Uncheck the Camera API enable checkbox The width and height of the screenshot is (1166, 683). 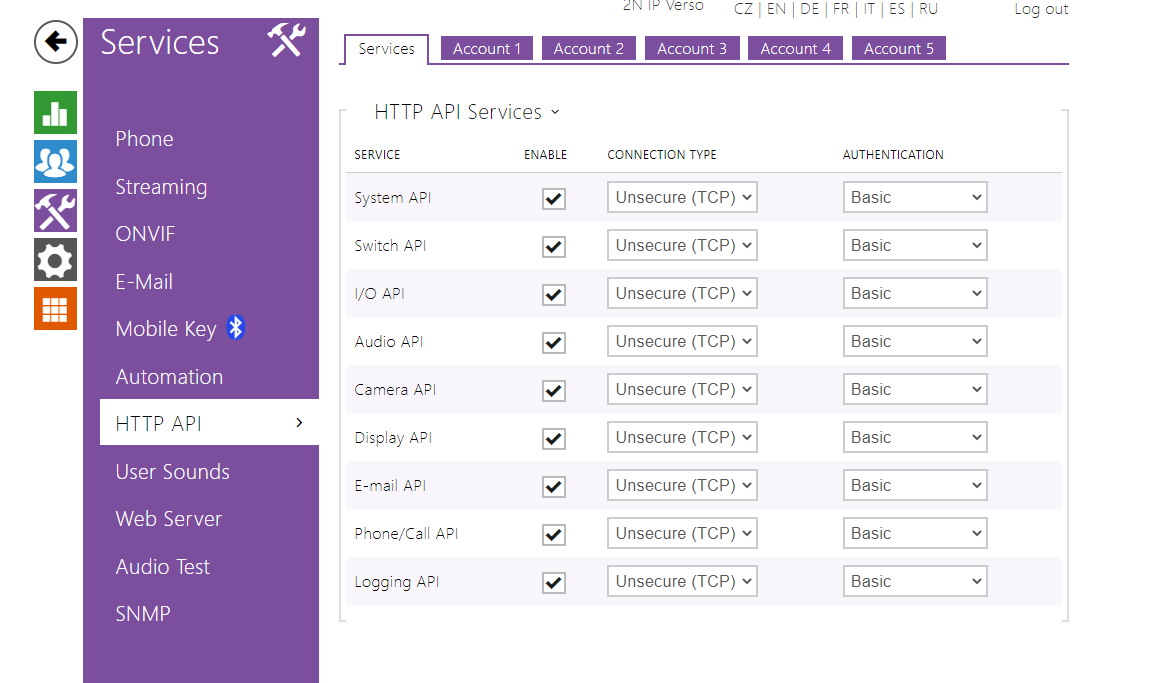pyautogui.click(x=553, y=390)
